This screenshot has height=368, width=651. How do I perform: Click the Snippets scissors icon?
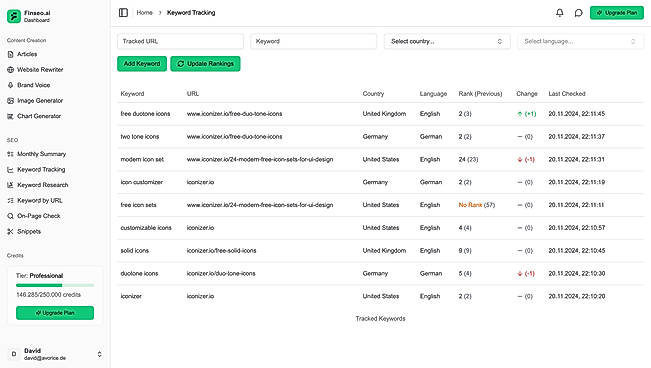pos(10,231)
